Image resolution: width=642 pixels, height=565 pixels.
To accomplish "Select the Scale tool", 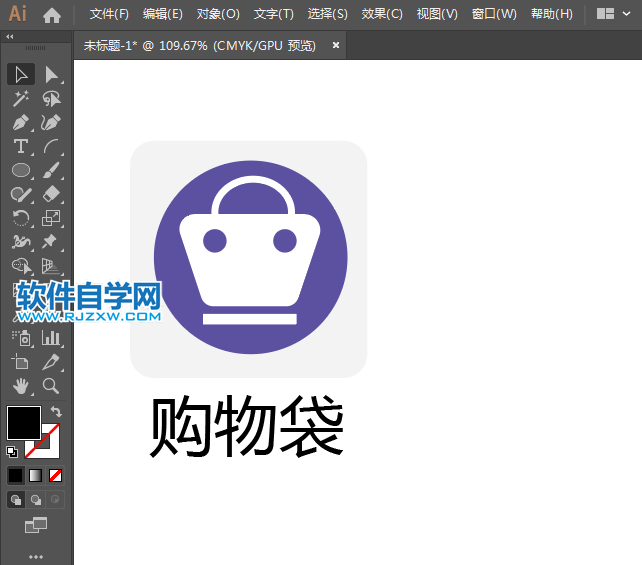I will coord(51,218).
